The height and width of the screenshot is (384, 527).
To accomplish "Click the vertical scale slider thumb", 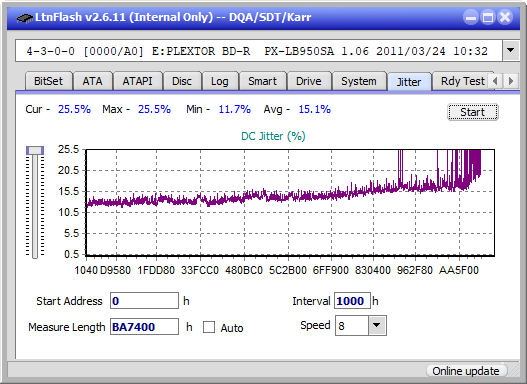I will (35, 150).
